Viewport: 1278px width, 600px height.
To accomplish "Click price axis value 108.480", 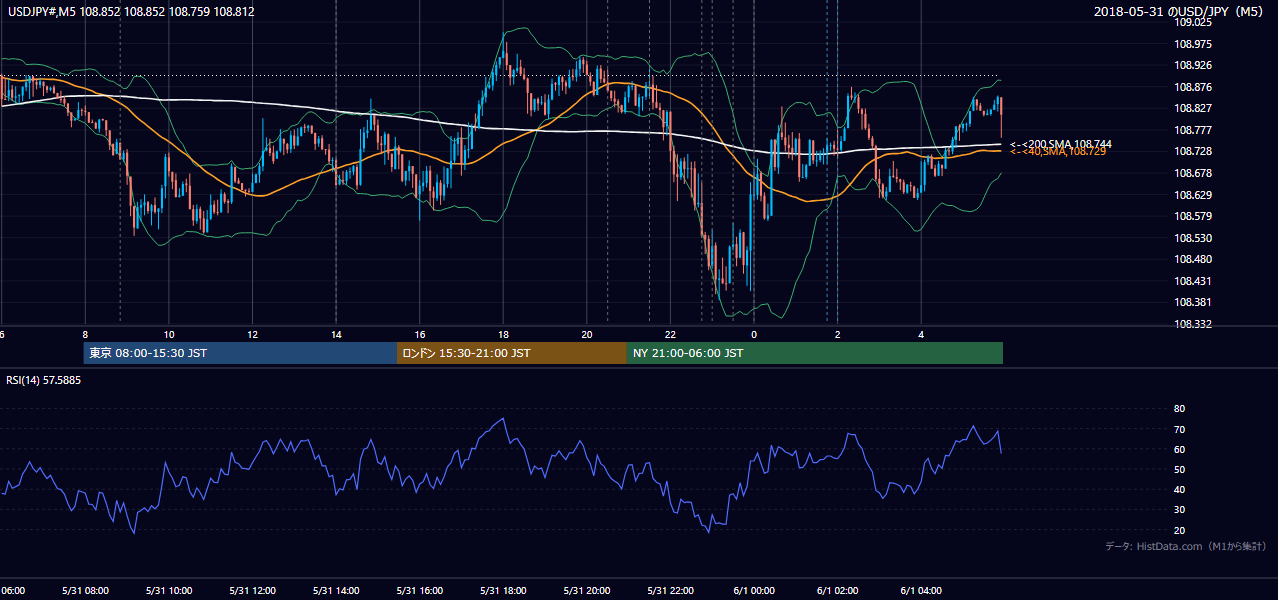I will [x=1194, y=259].
